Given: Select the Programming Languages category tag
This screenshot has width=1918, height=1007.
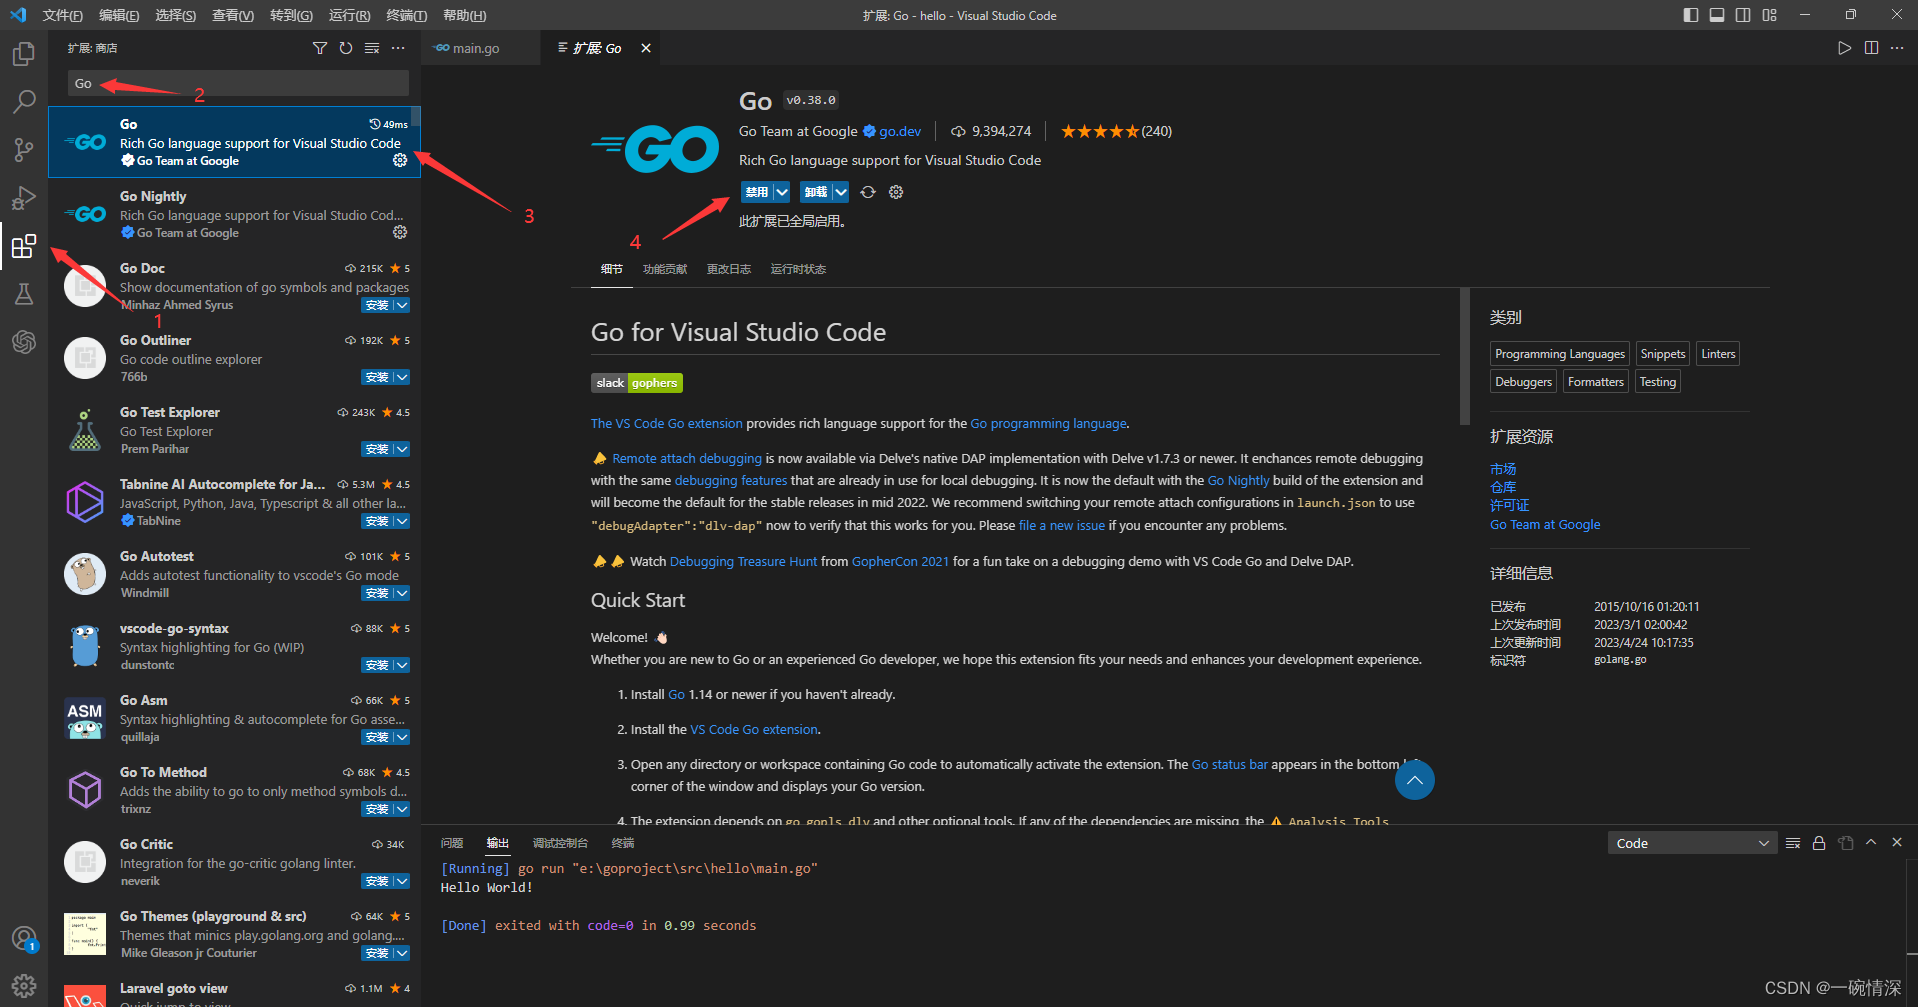Looking at the screenshot, I should pos(1560,354).
